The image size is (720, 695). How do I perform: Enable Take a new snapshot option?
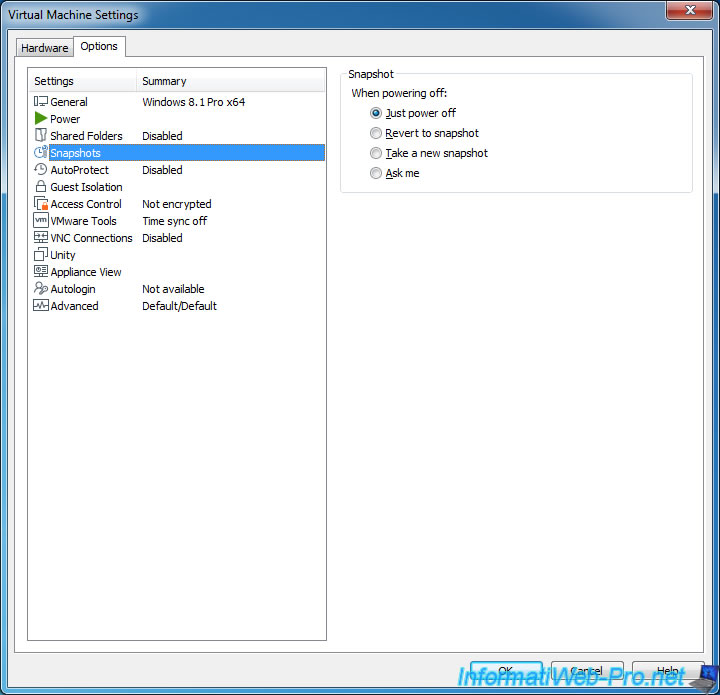376,153
